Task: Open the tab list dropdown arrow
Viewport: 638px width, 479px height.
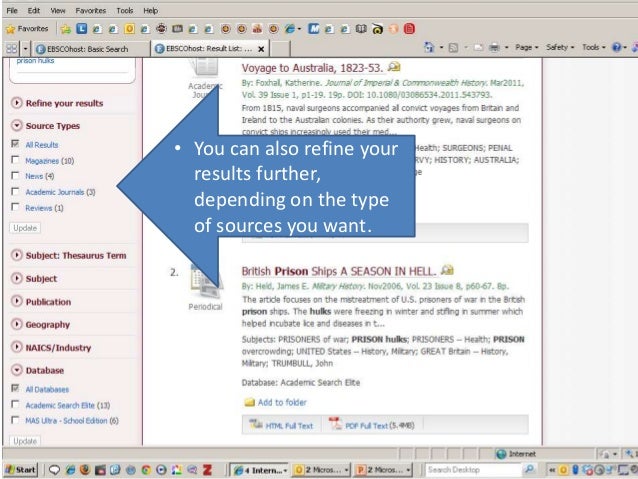Action: 25,49
